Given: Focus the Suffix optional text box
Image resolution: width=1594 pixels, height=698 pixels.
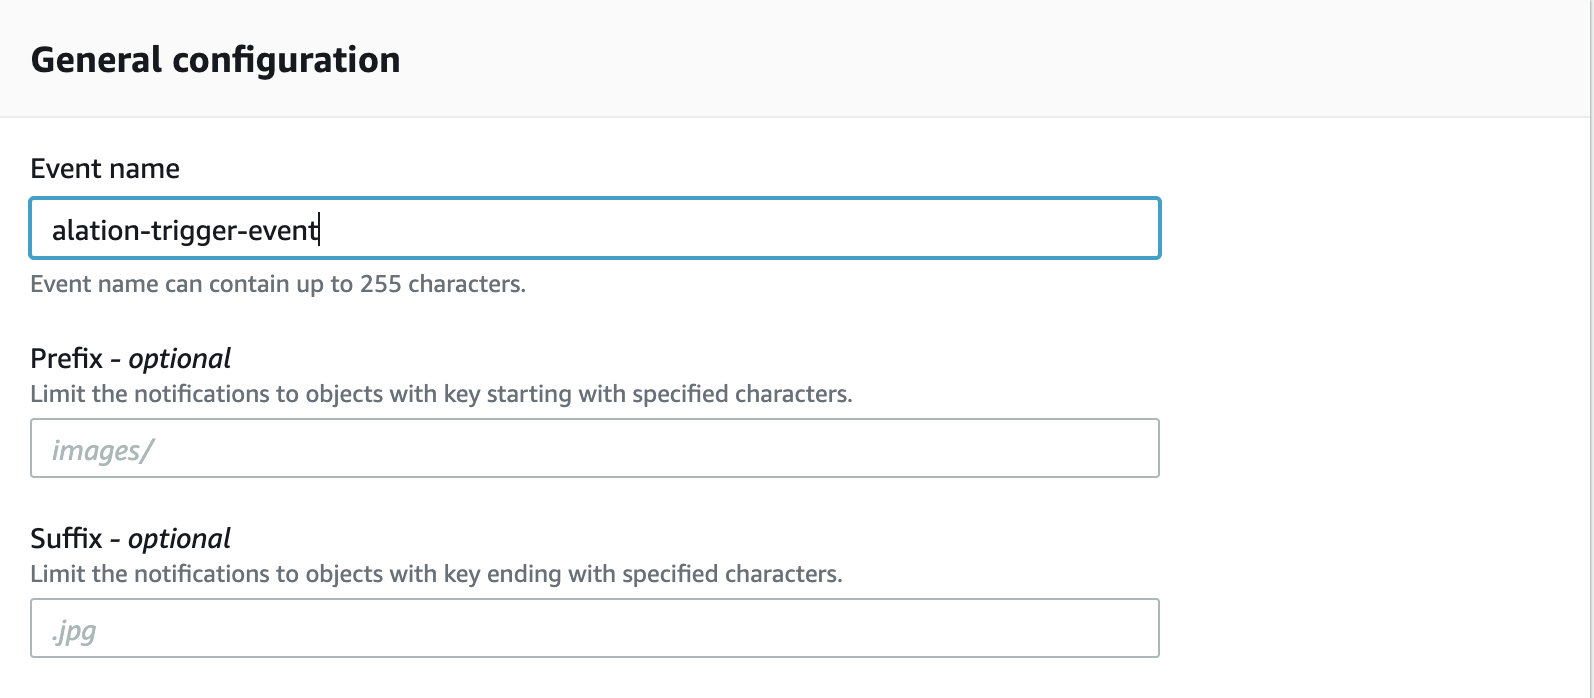Looking at the screenshot, I should (595, 628).
